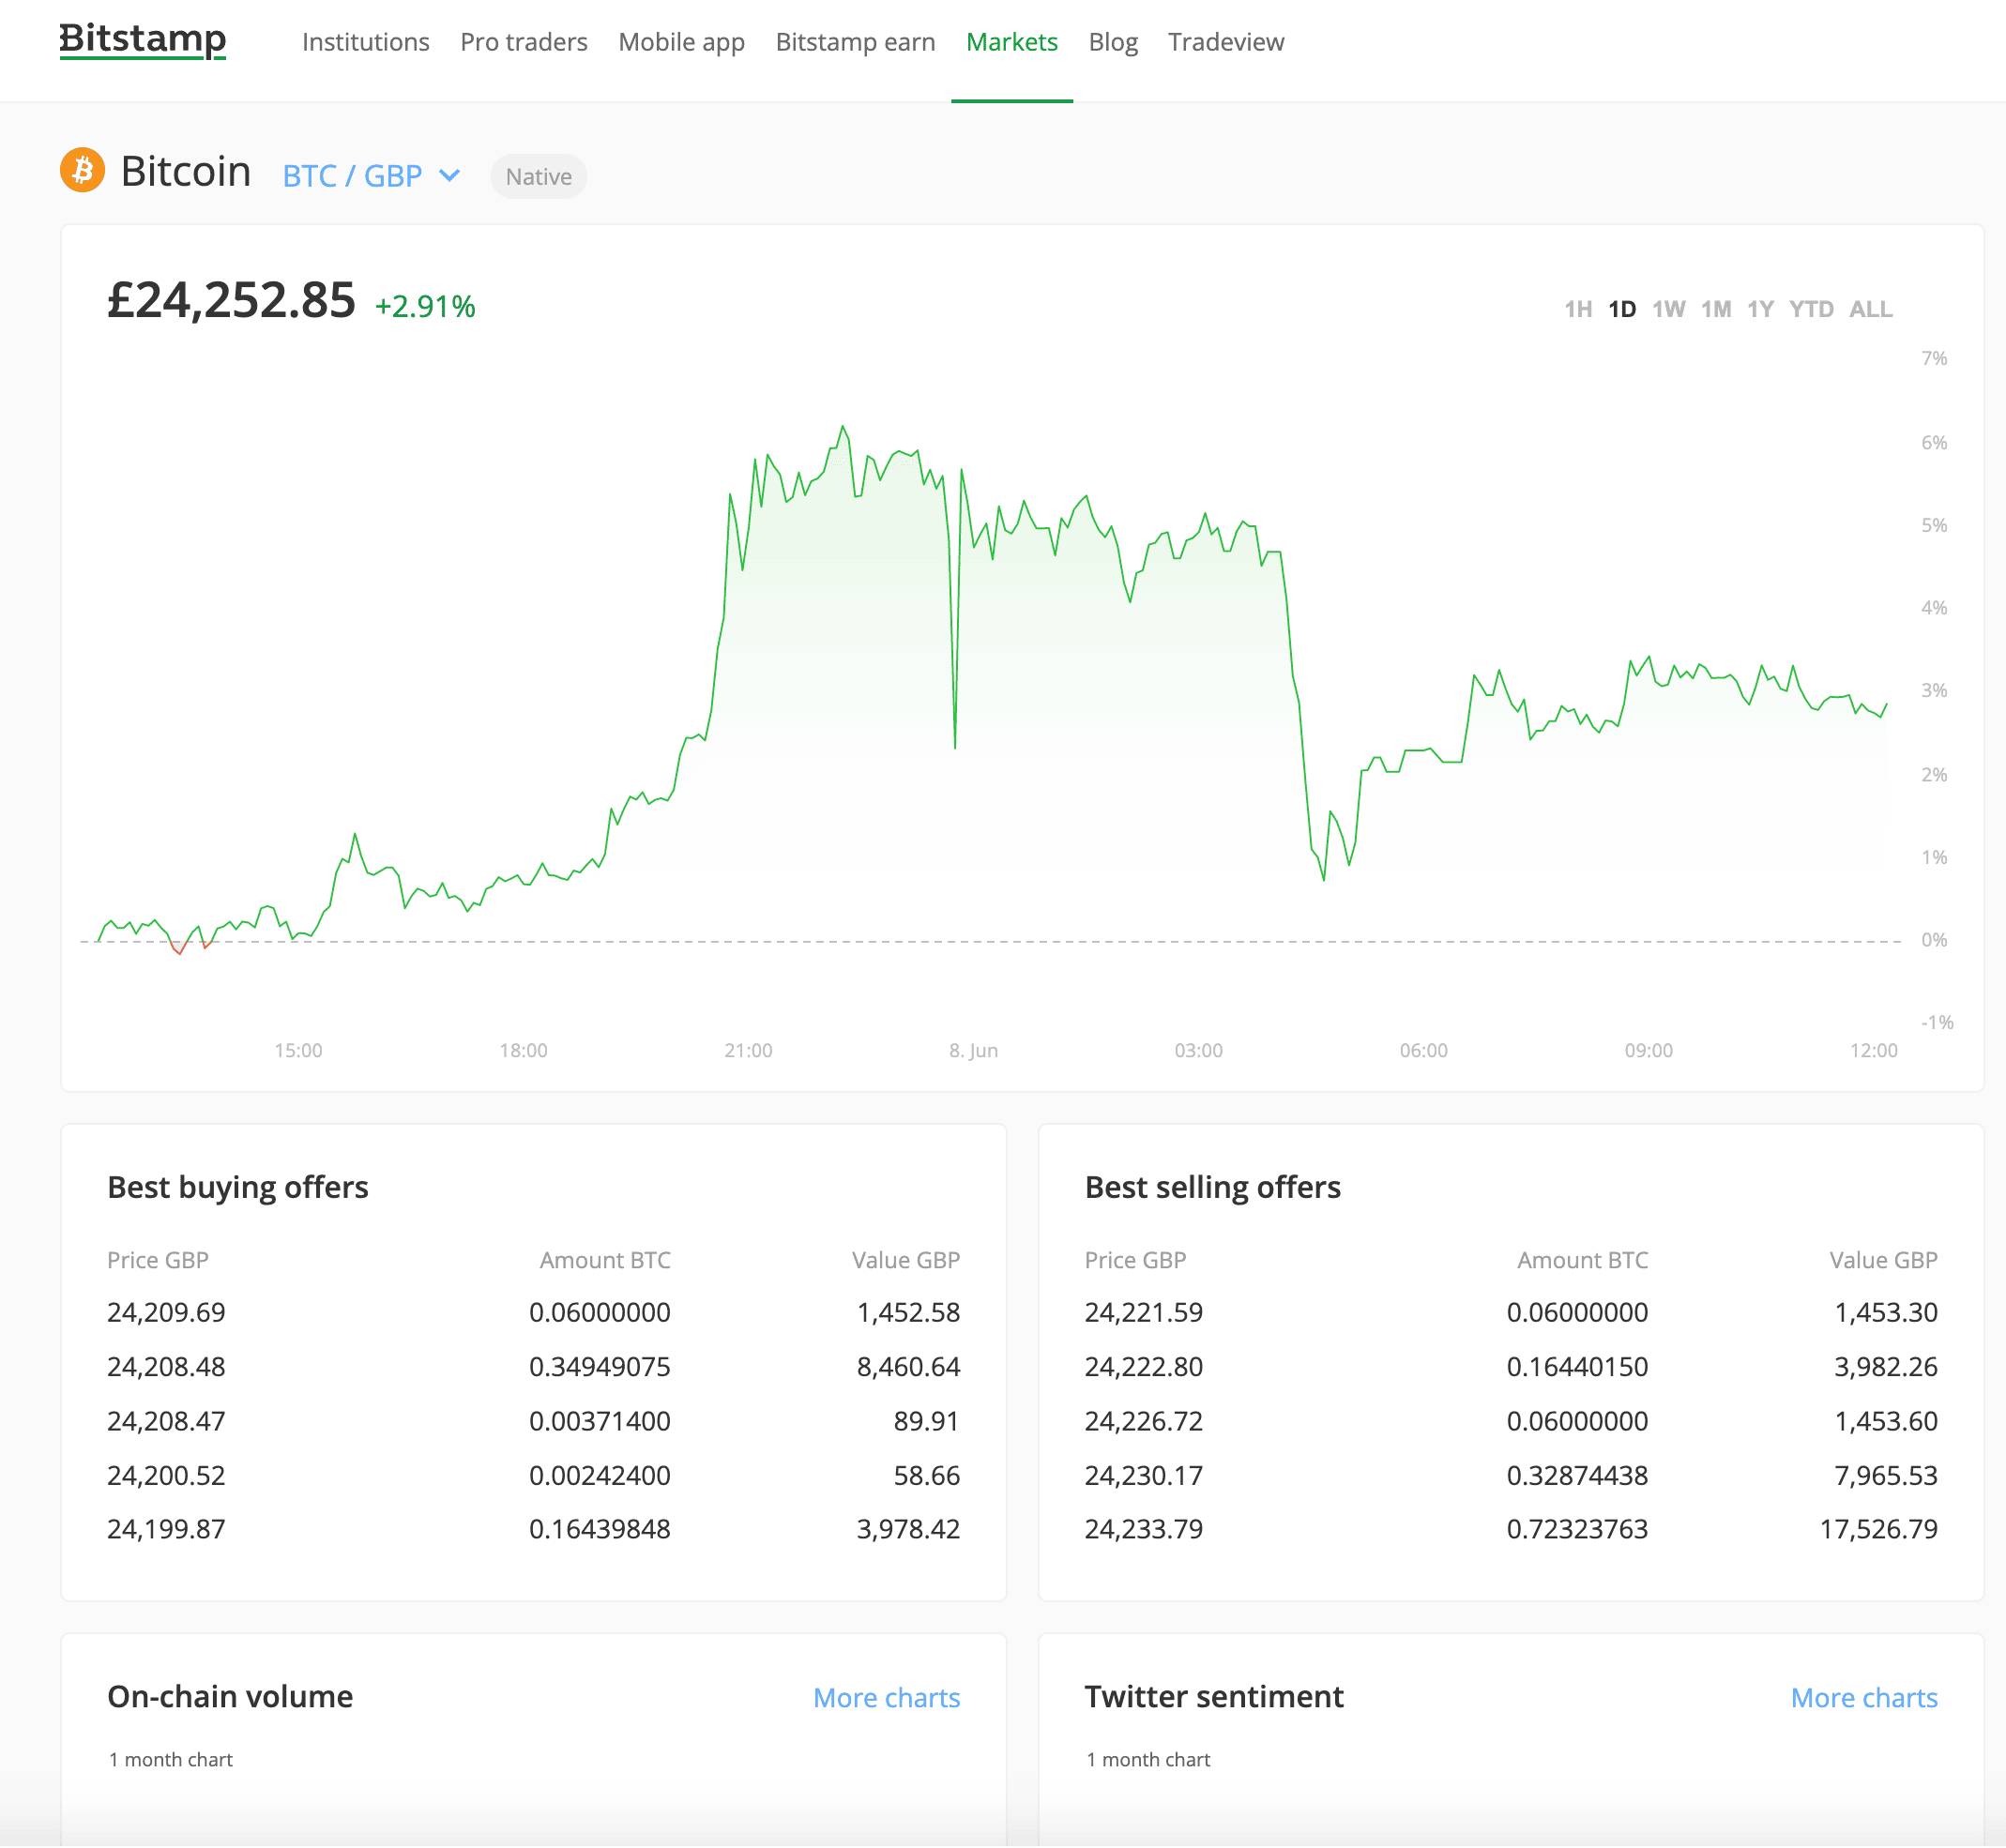Click the Best selling offers heading
Image resolution: width=2006 pixels, height=1848 pixels.
point(1213,1187)
